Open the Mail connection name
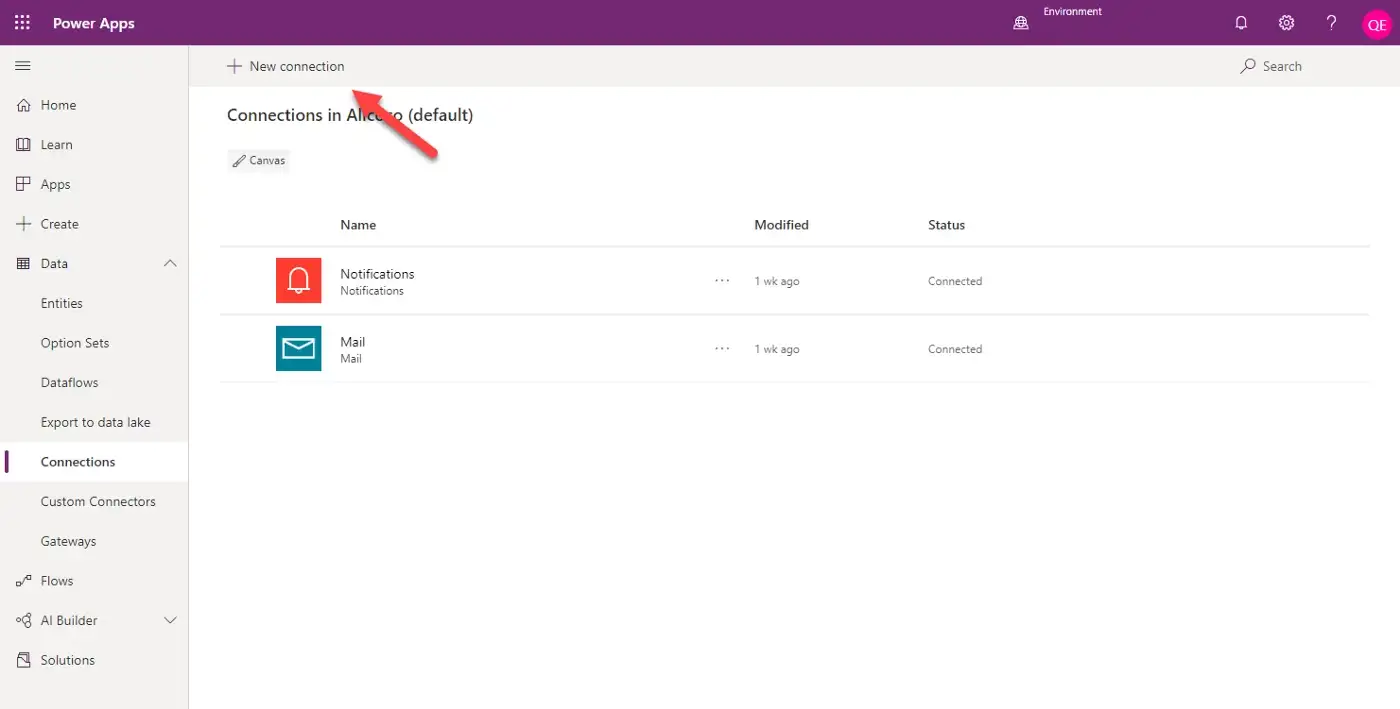 353,342
